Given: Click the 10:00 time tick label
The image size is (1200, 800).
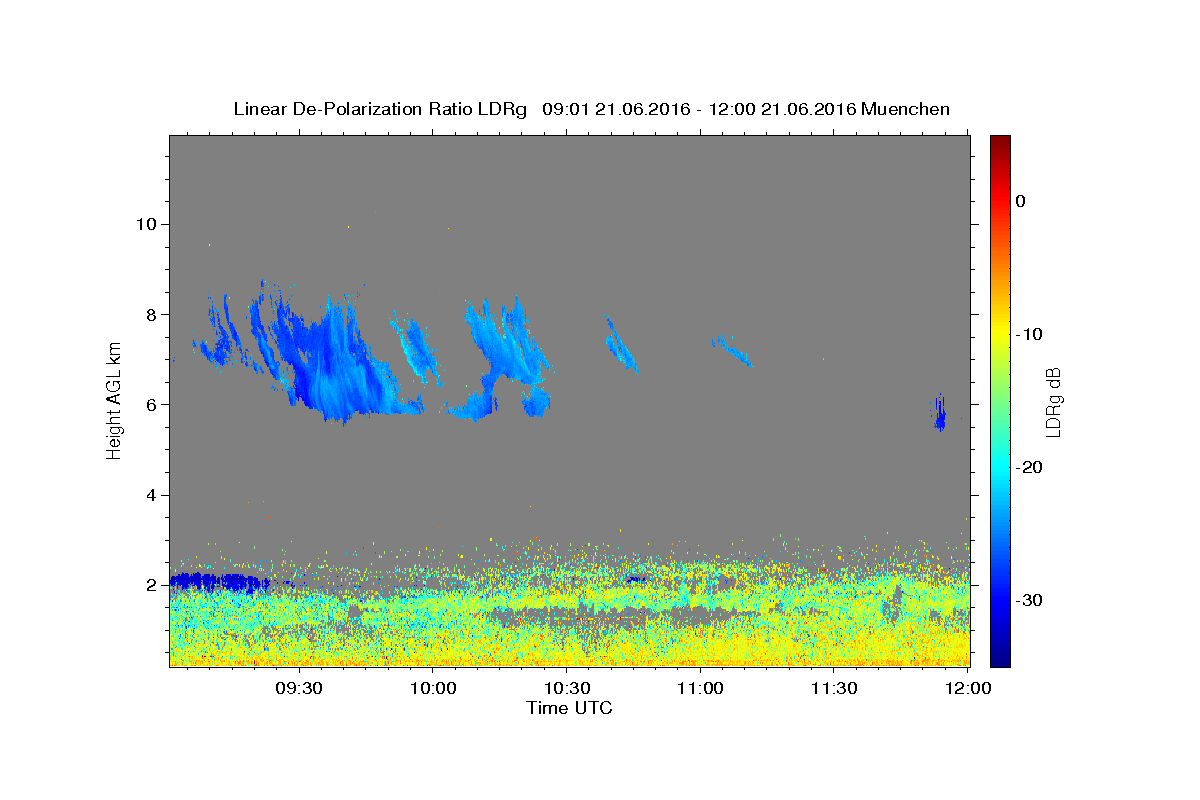Looking at the screenshot, I should (432, 688).
